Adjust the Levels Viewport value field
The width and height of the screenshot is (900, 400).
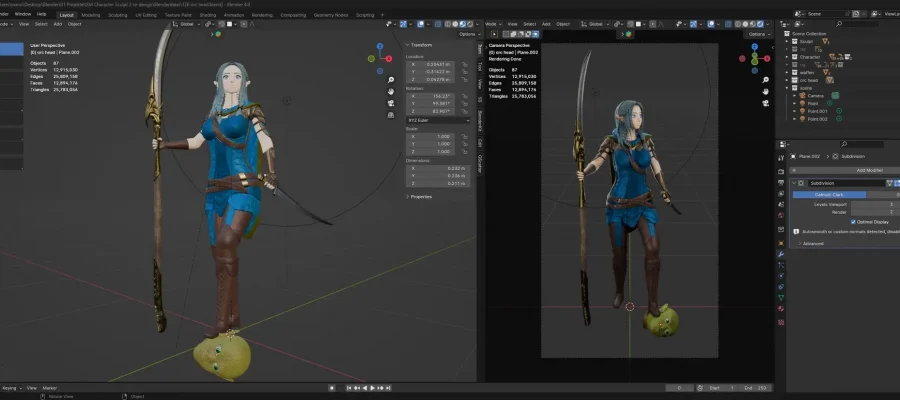875,204
